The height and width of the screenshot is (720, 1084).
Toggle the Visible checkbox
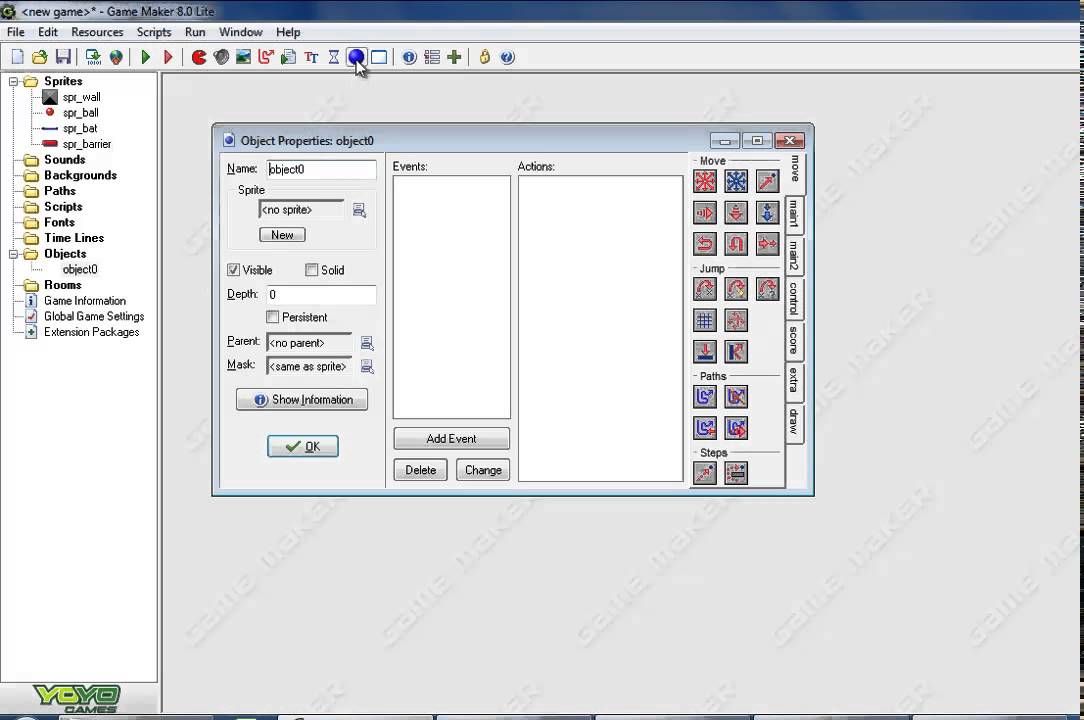click(x=234, y=270)
